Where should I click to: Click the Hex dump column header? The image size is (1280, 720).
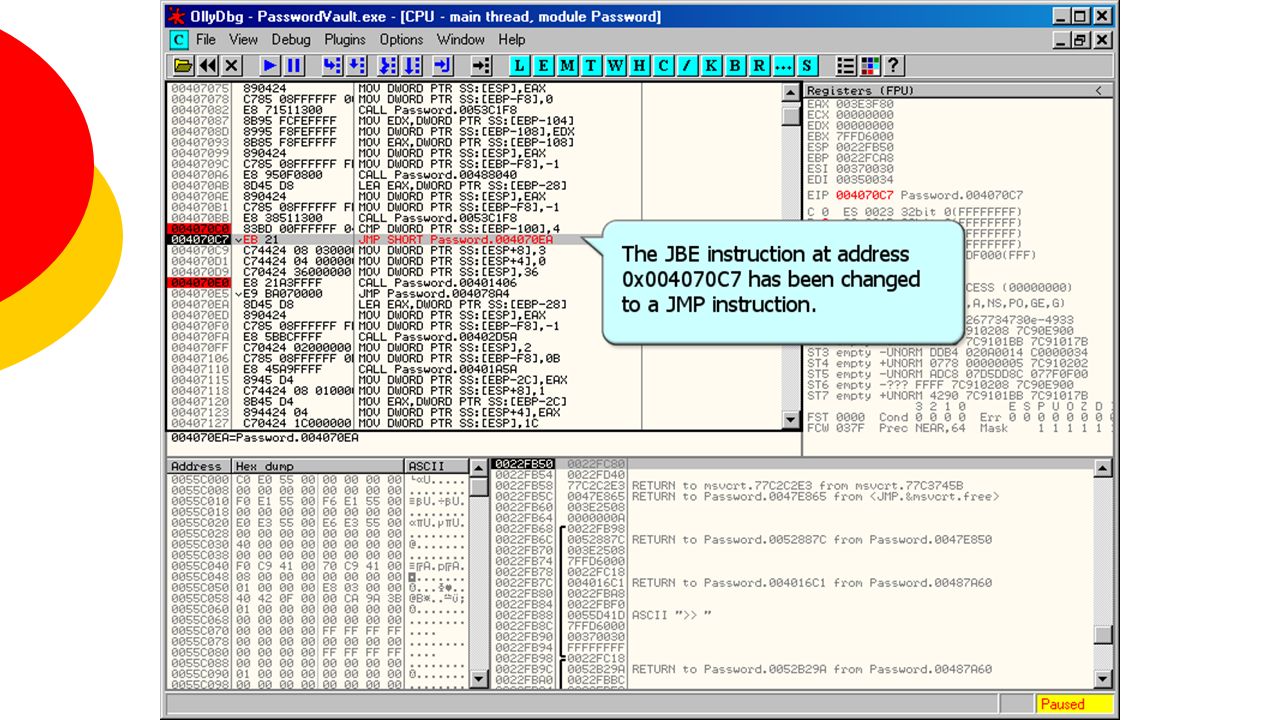[318, 467]
